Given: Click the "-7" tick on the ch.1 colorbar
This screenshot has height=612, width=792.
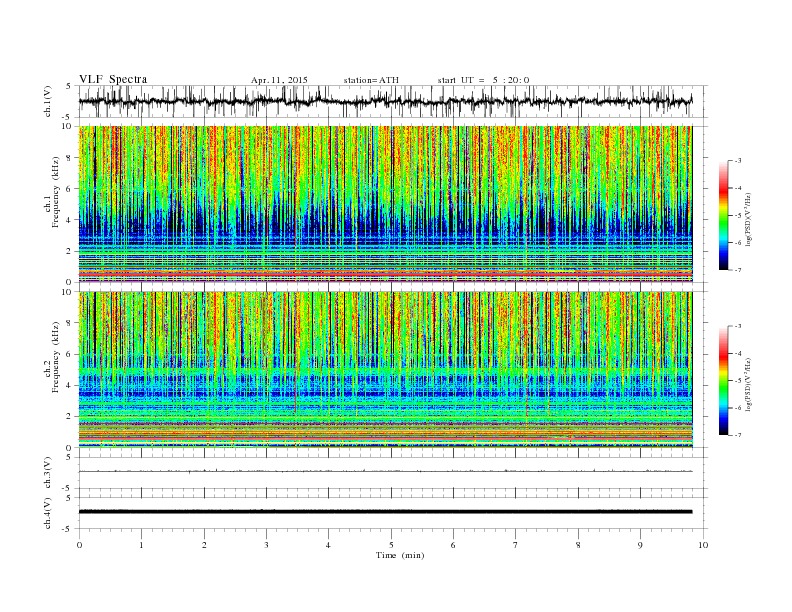Looking at the screenshot, I should (x=738, y=270).
